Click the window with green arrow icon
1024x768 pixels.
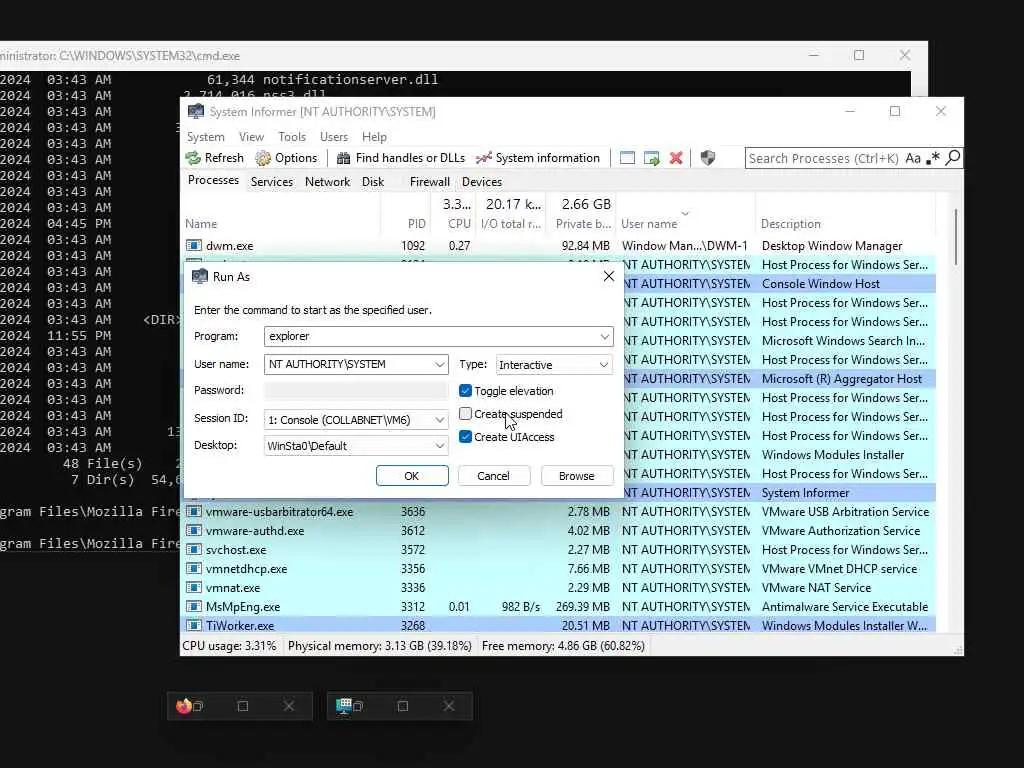point(651,158)
